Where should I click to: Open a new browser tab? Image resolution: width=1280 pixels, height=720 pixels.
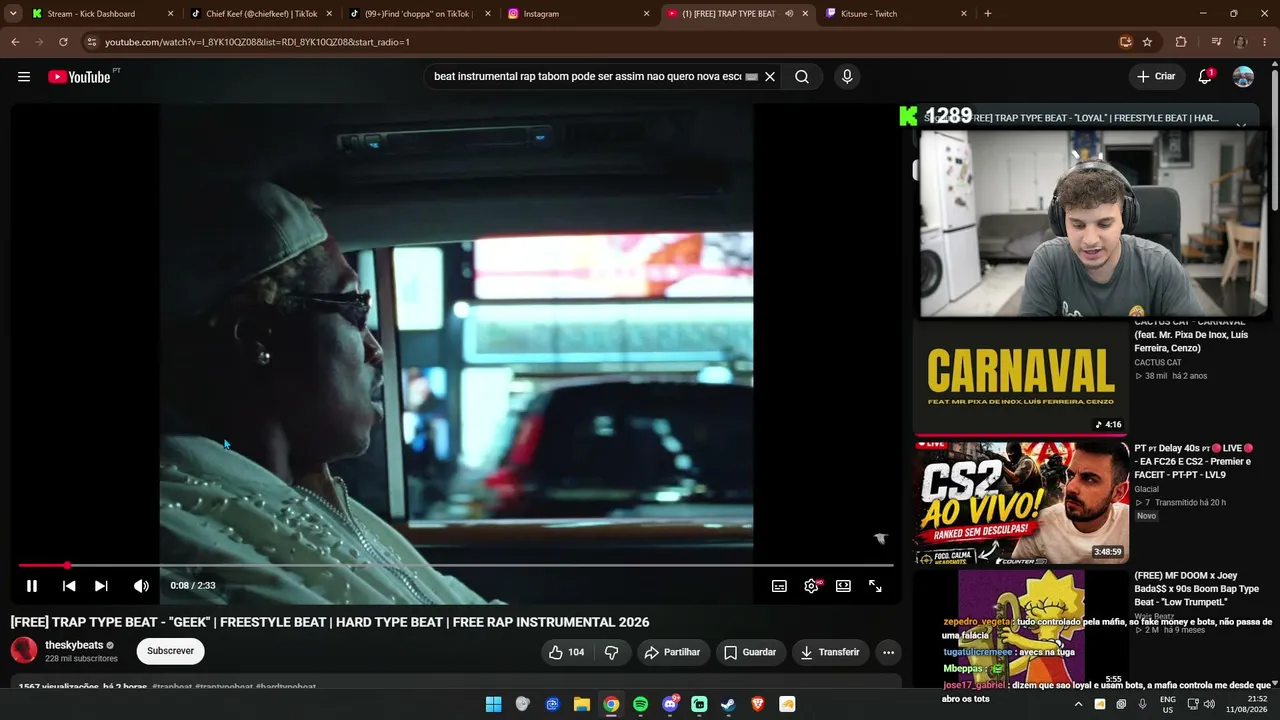click(988, 14)
